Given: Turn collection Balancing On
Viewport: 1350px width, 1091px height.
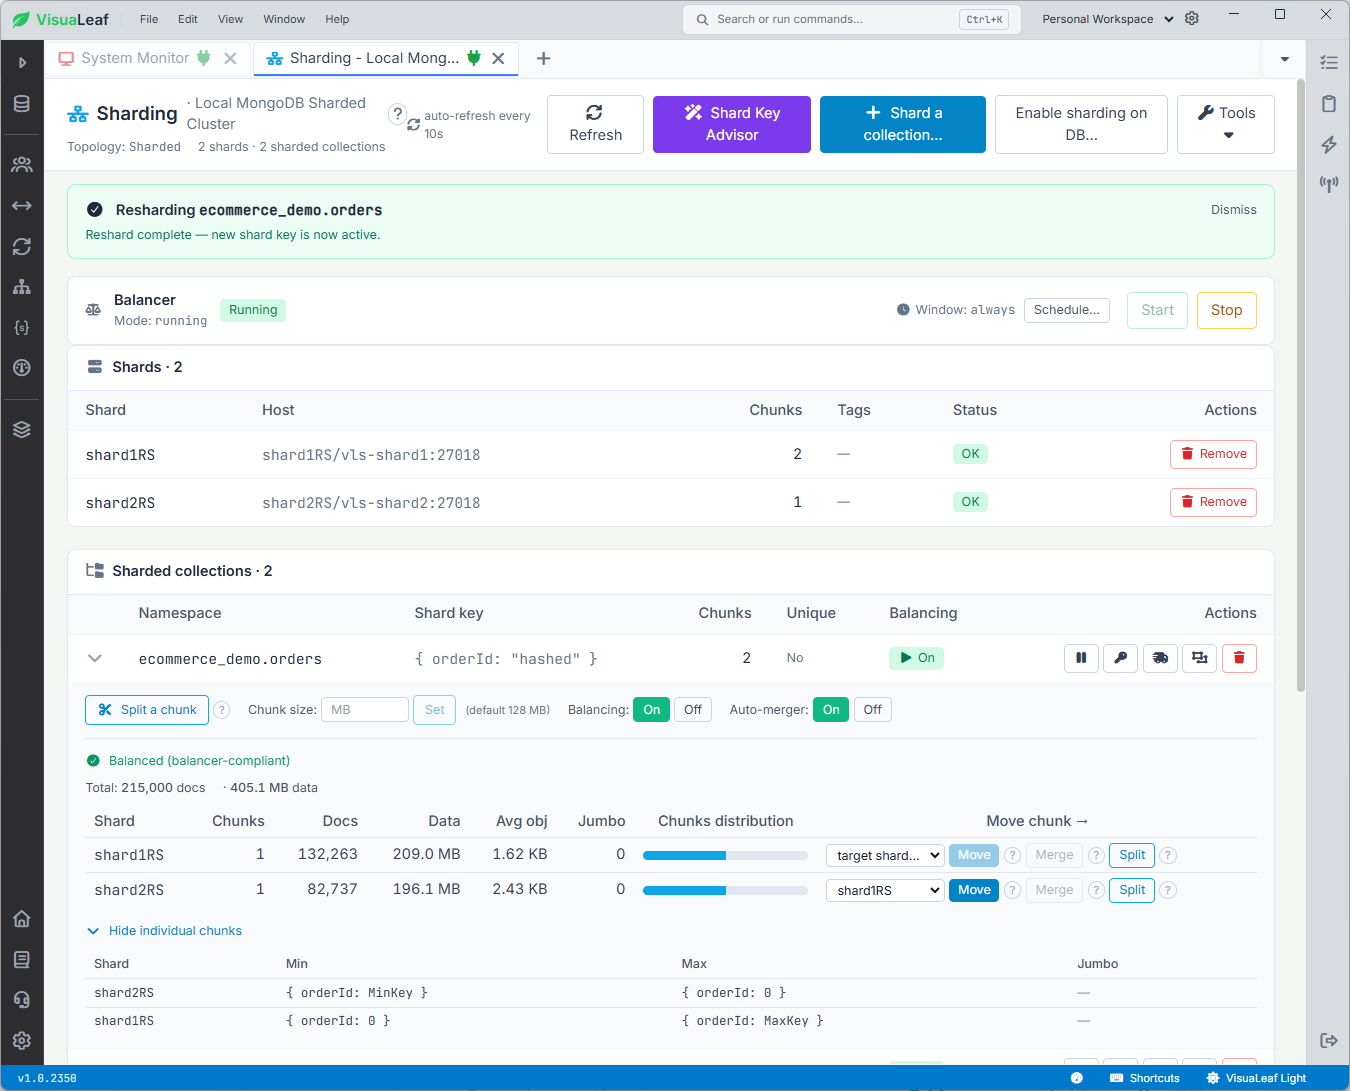Looking at the screenshot, I should click(652, 710).
